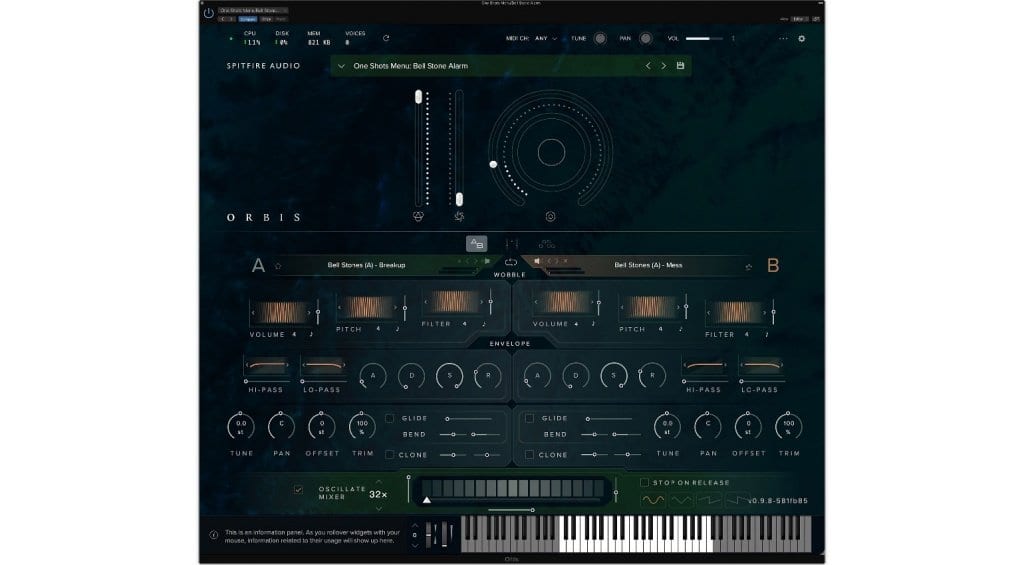Decrease oscillate rate below 32×
1024x565 pixels.
point(379,508)
